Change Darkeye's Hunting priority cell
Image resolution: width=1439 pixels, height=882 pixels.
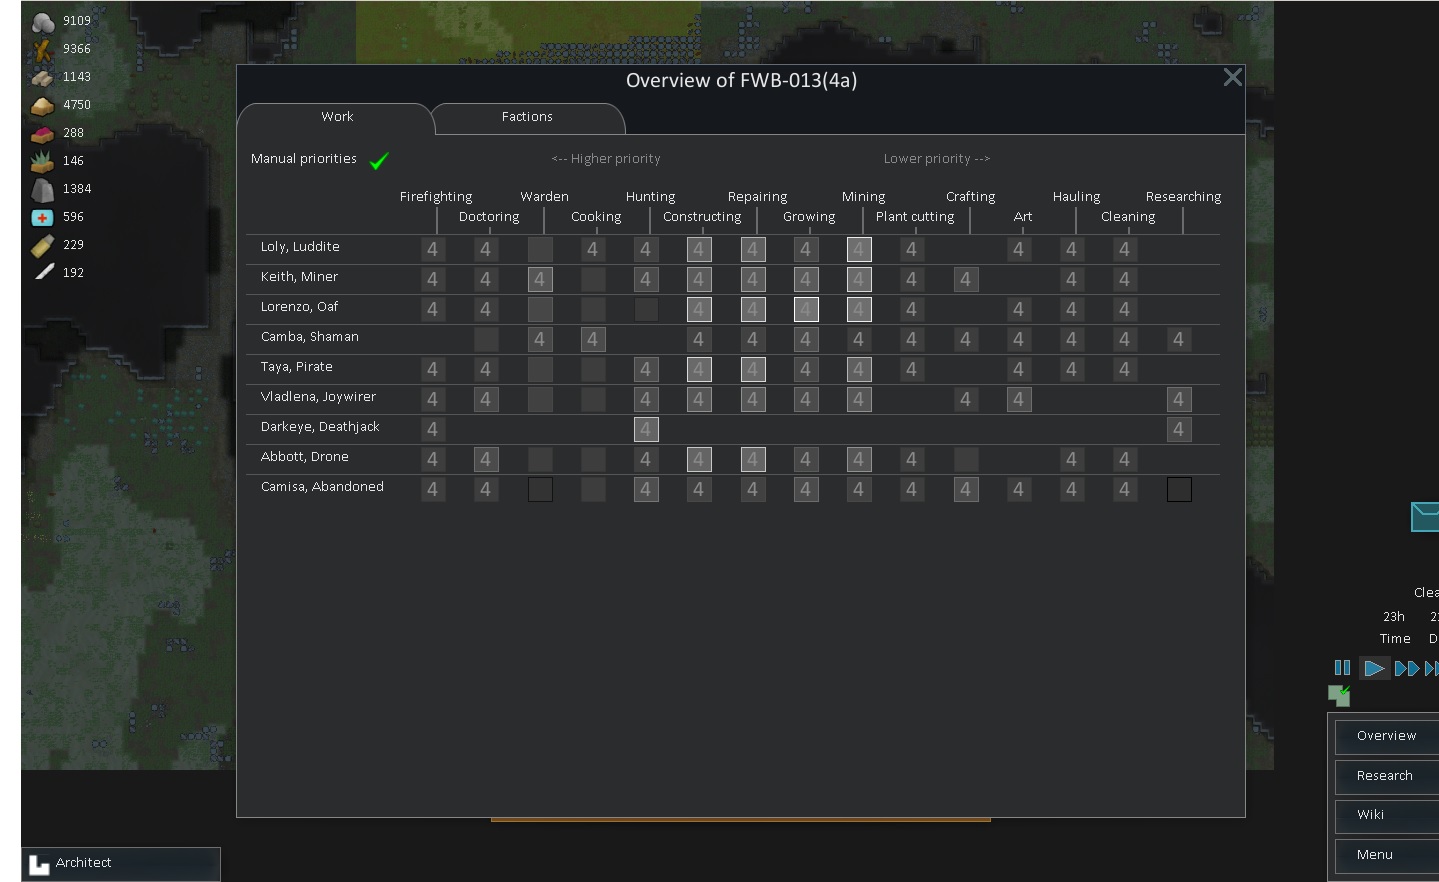(x=646, y=429)
